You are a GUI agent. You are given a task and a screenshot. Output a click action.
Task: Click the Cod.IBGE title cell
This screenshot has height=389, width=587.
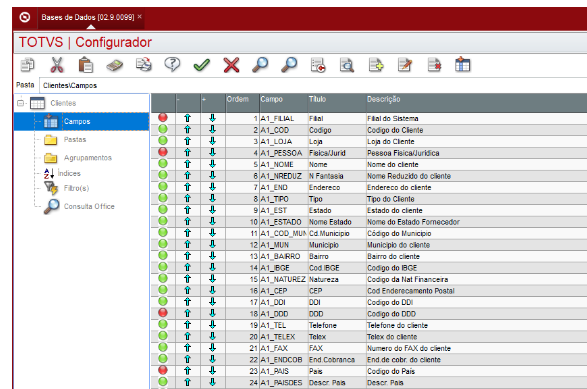click(337, 268)
